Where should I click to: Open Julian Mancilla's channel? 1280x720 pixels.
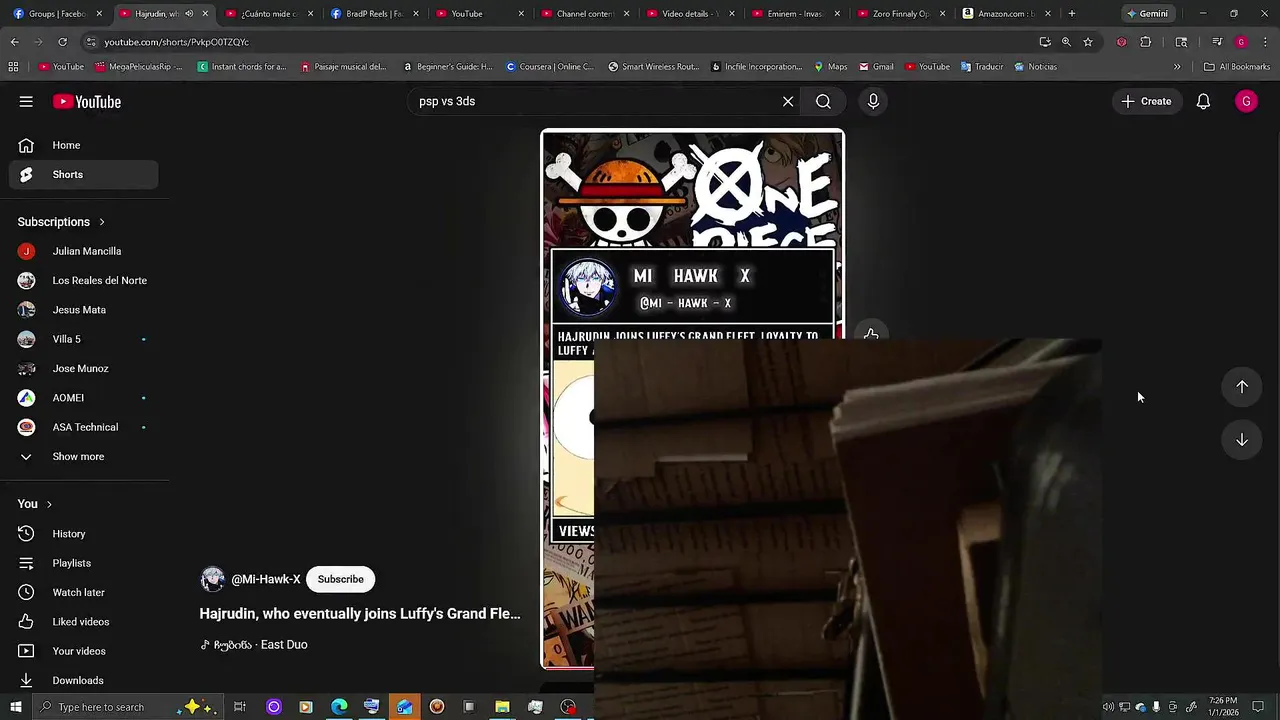pos(84,251)
